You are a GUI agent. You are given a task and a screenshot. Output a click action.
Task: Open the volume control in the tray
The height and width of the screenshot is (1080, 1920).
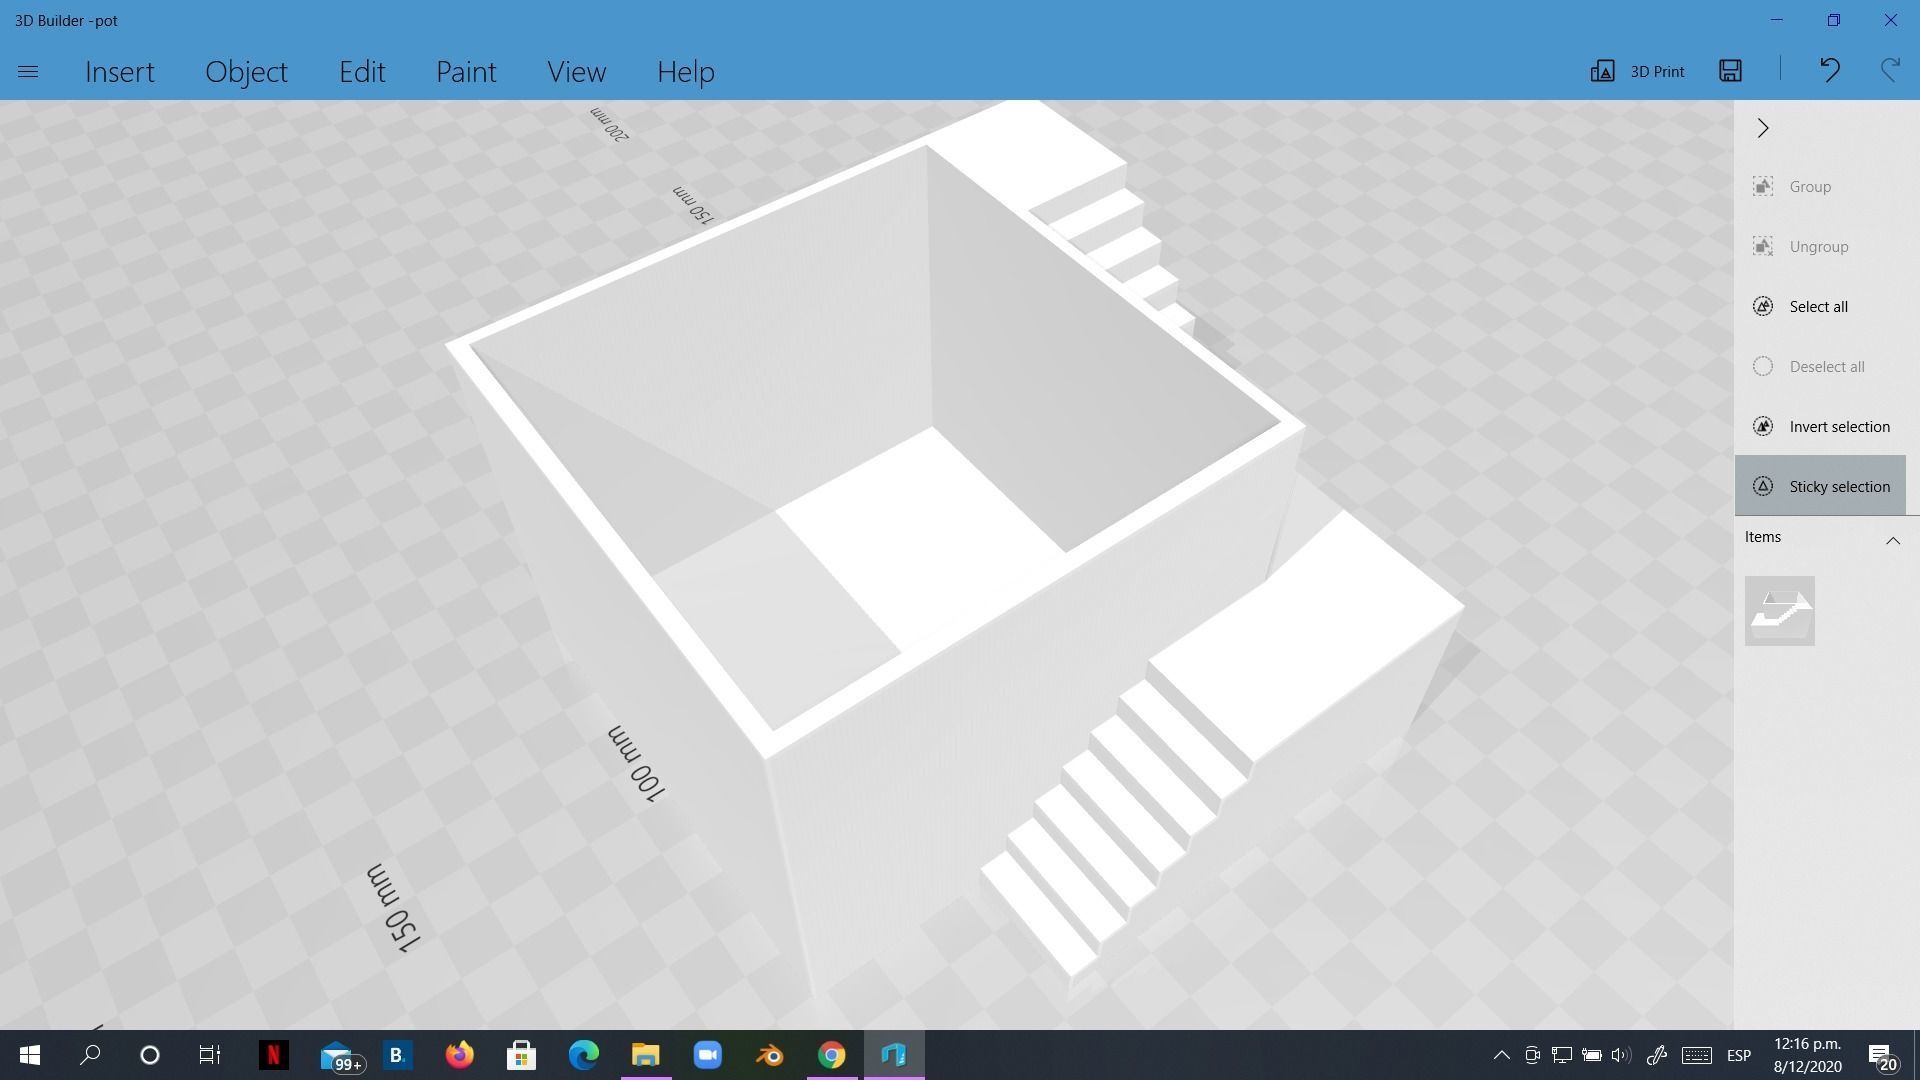(1620, 1055)
